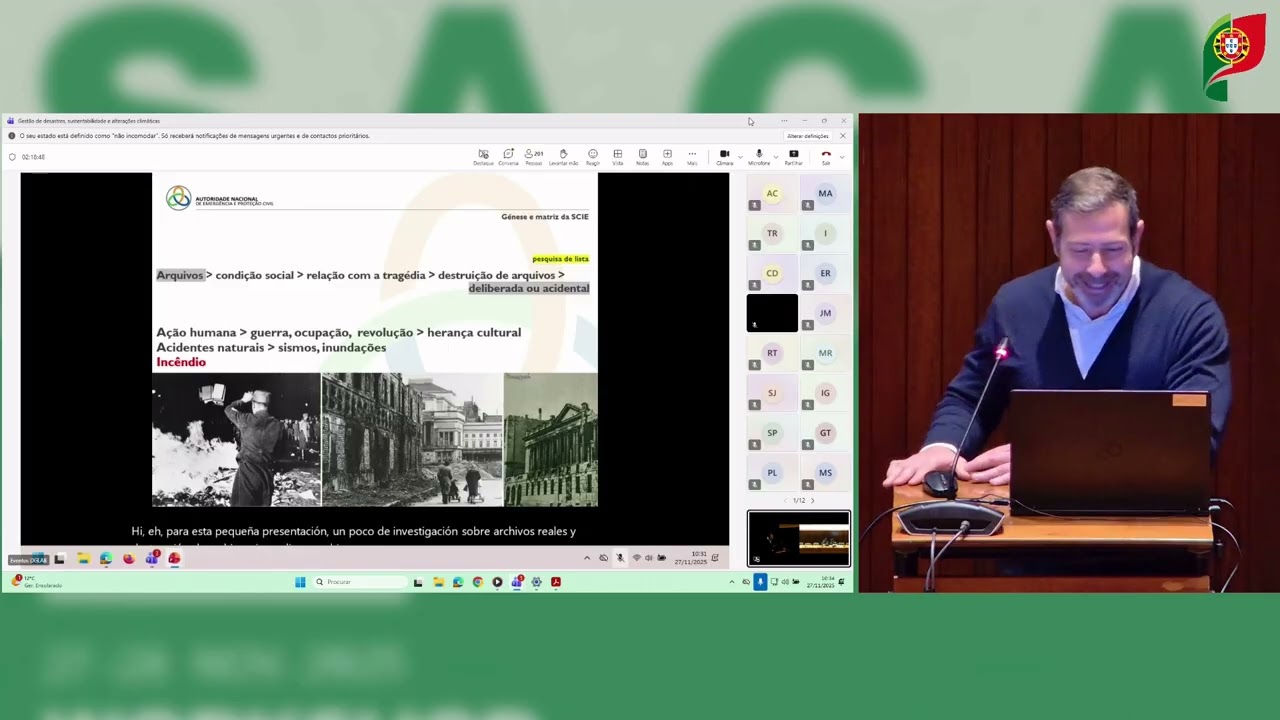The image size is (1280, 720).
Task: Open Google Chrome from the outer taskbar
Action: (478, 582)
